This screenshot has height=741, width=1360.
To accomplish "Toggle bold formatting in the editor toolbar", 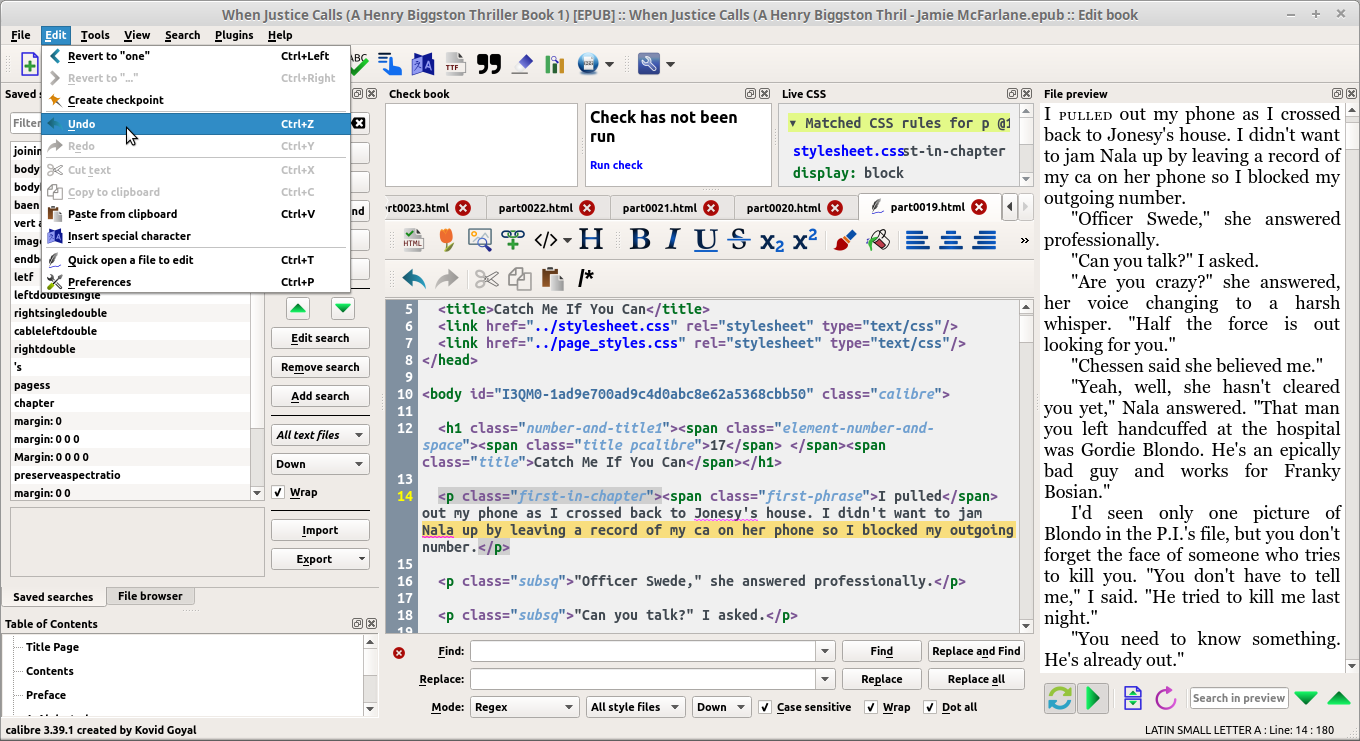I will (x=640, y=240).
